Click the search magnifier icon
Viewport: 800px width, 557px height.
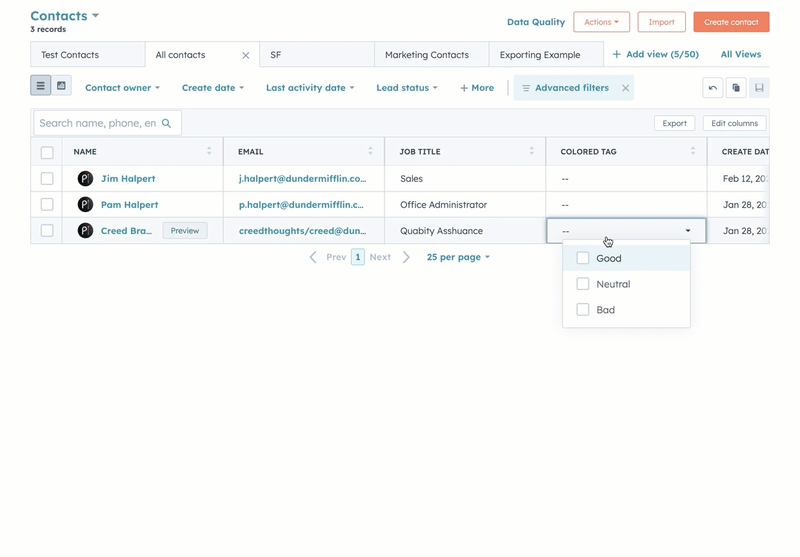click(166, 123)
